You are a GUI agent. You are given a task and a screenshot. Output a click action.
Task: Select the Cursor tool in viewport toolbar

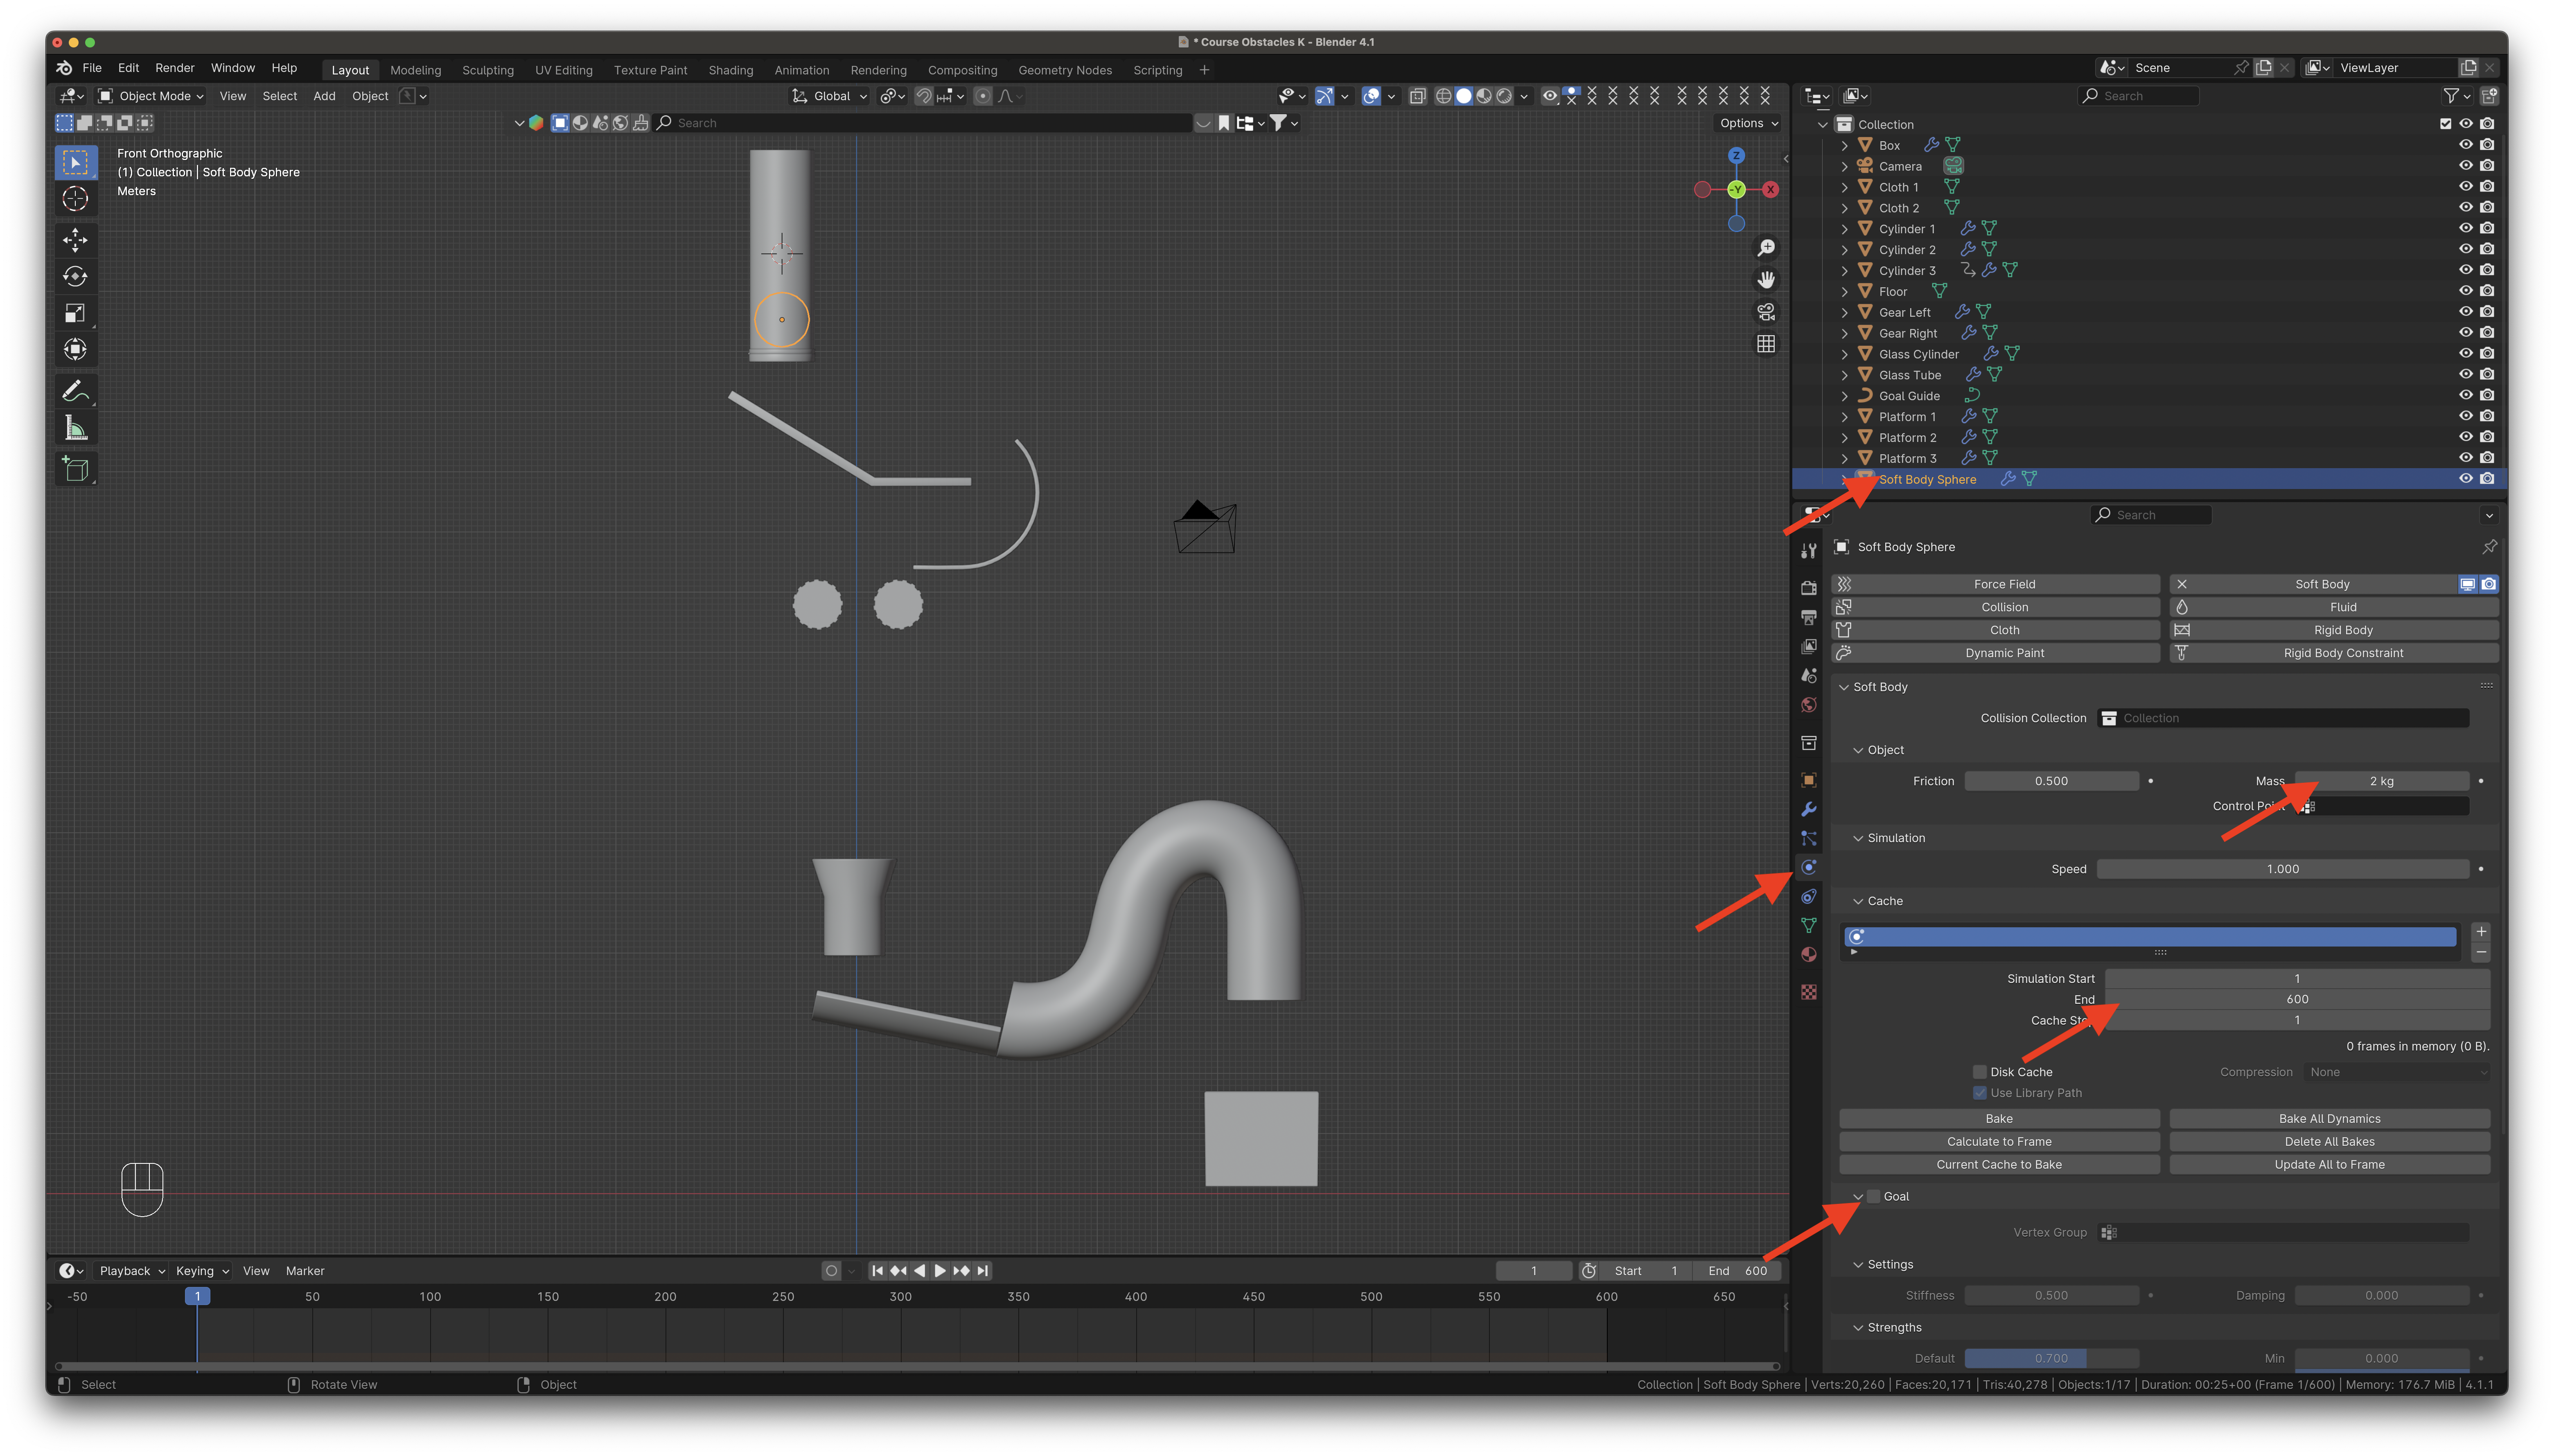(75, 199)
